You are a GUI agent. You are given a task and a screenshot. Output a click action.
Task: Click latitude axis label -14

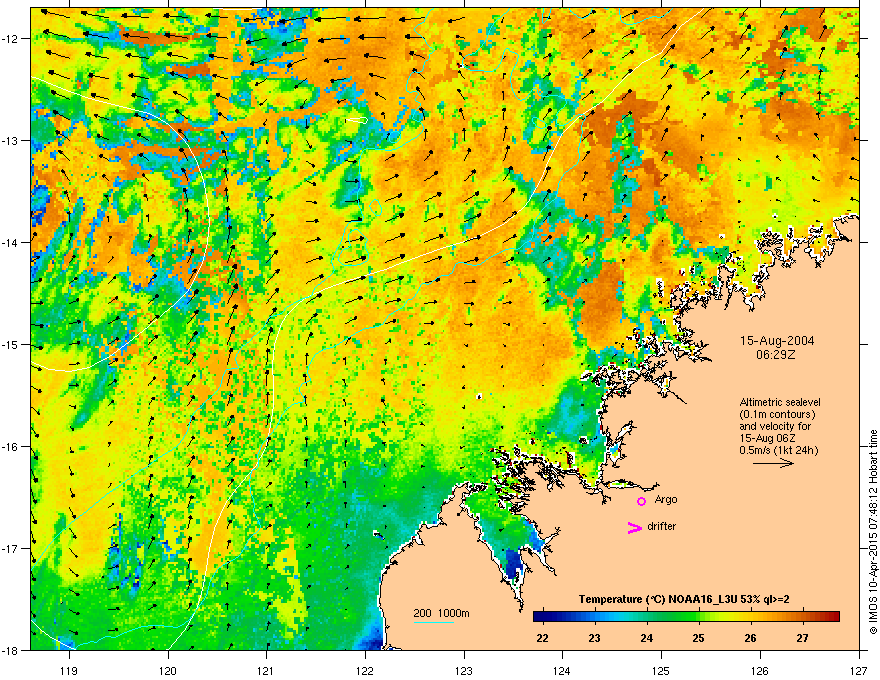pos(10,242)
